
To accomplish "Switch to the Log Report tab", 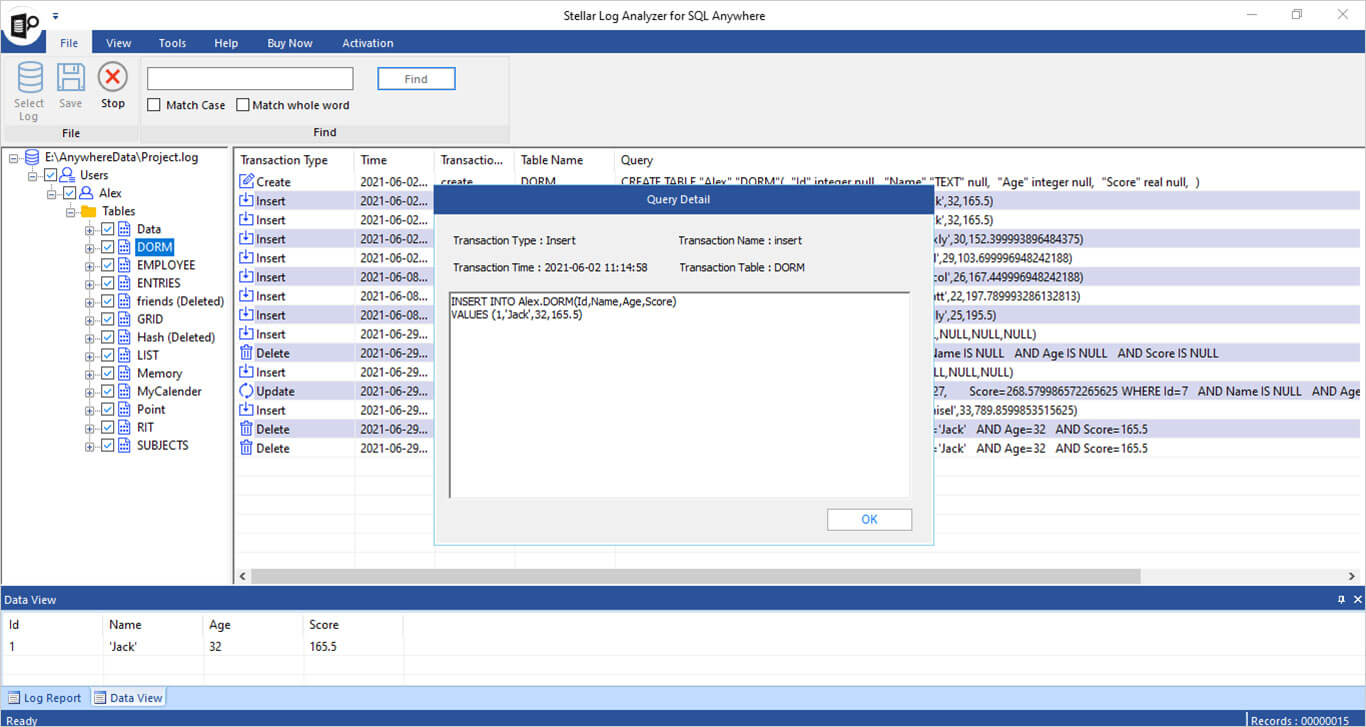I will [45, 698].
